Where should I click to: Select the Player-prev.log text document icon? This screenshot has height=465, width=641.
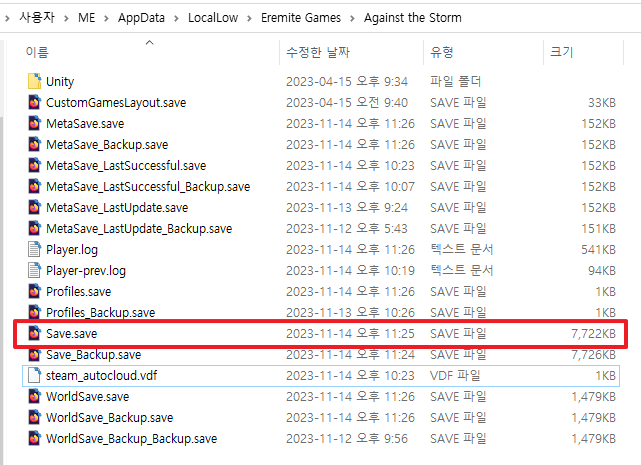[x=34, y=270]
